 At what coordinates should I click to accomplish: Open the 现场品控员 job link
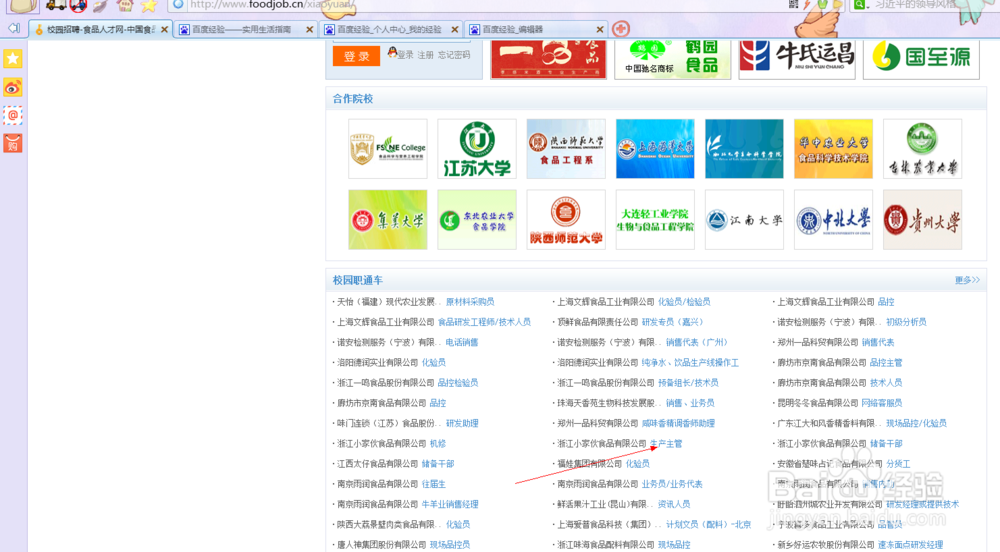(450, 544)
